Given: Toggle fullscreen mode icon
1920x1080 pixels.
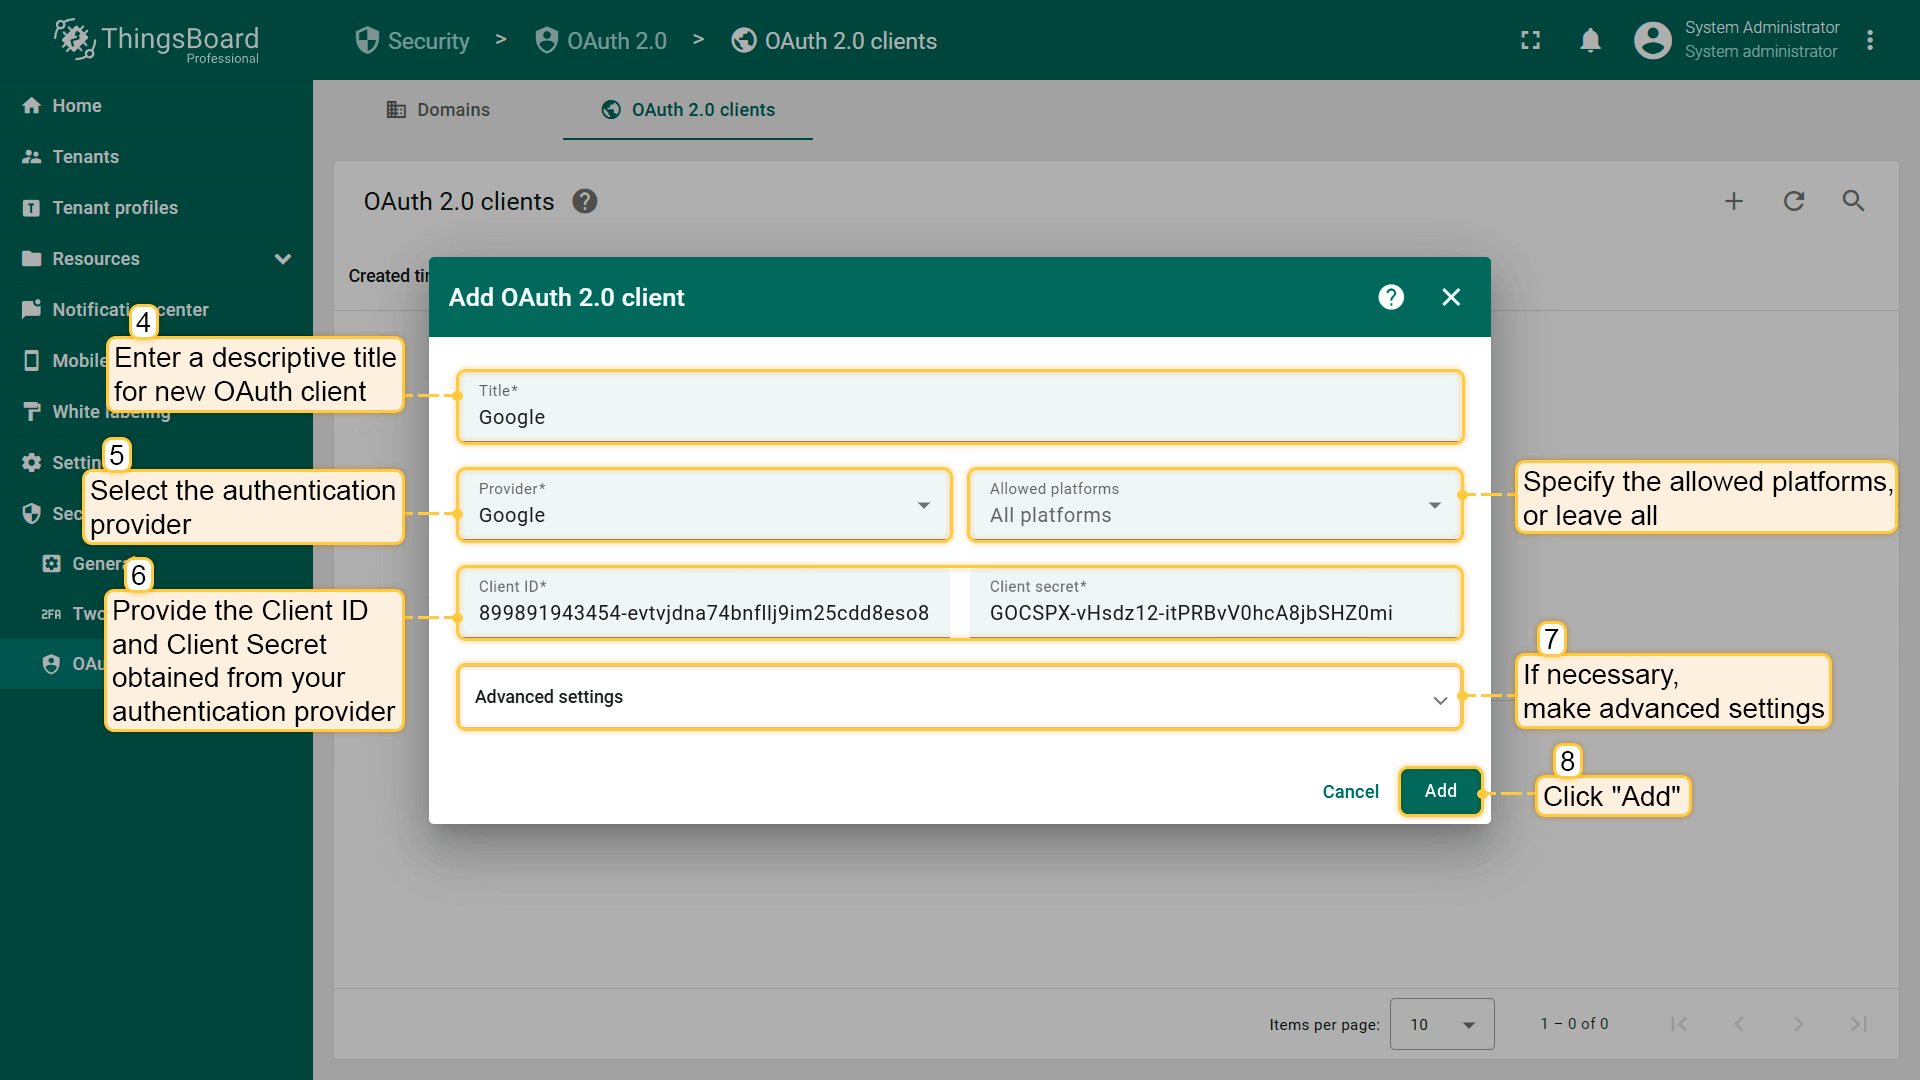Looking at the screenshot, I should click(1530, 40).
